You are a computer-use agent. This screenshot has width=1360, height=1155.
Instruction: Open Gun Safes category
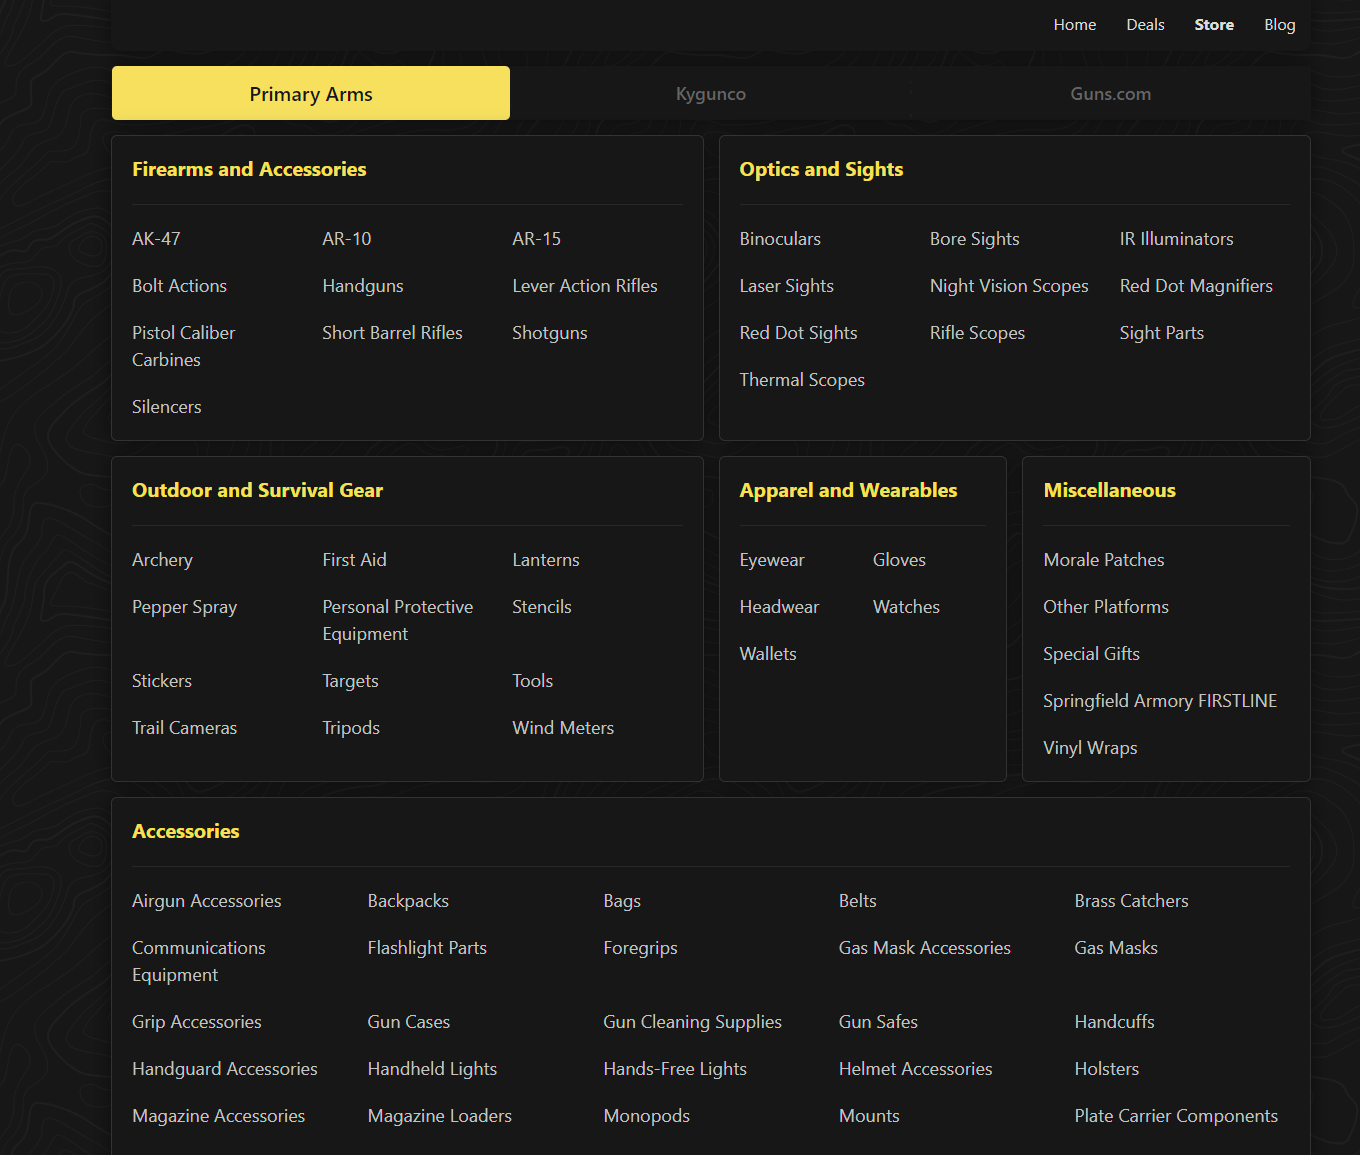click(877, 1022)
